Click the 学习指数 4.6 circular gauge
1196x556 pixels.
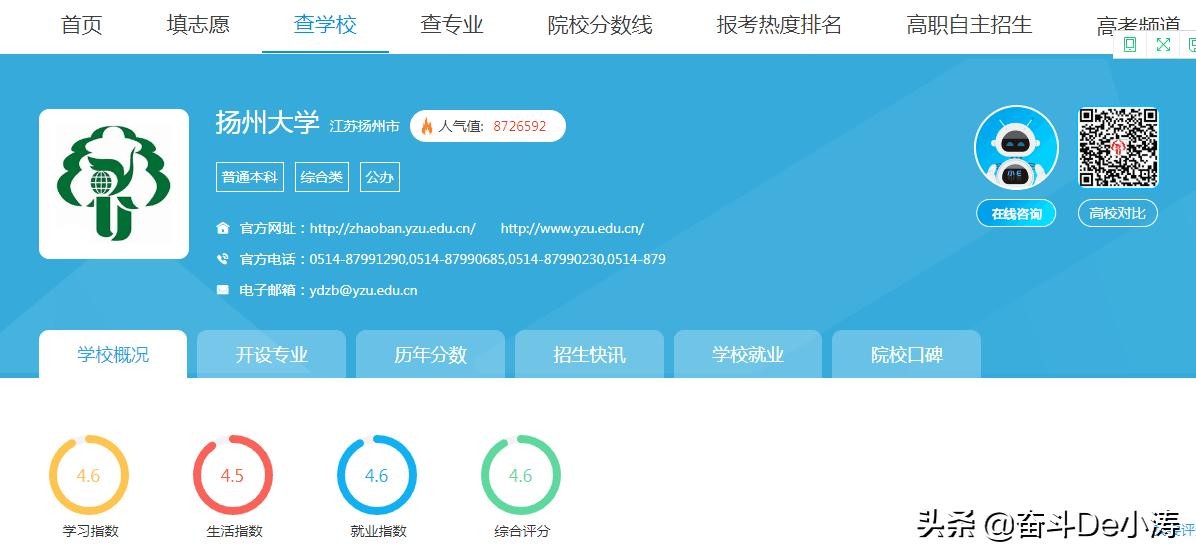[89, 476]
